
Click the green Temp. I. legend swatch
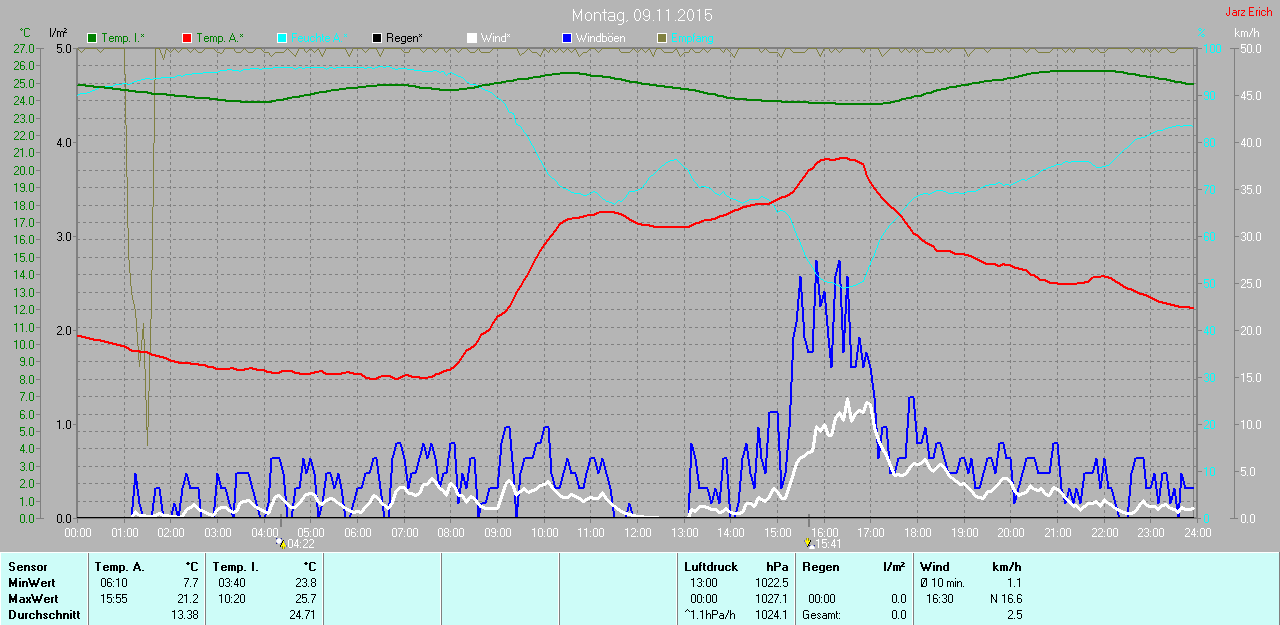point(93,38)
